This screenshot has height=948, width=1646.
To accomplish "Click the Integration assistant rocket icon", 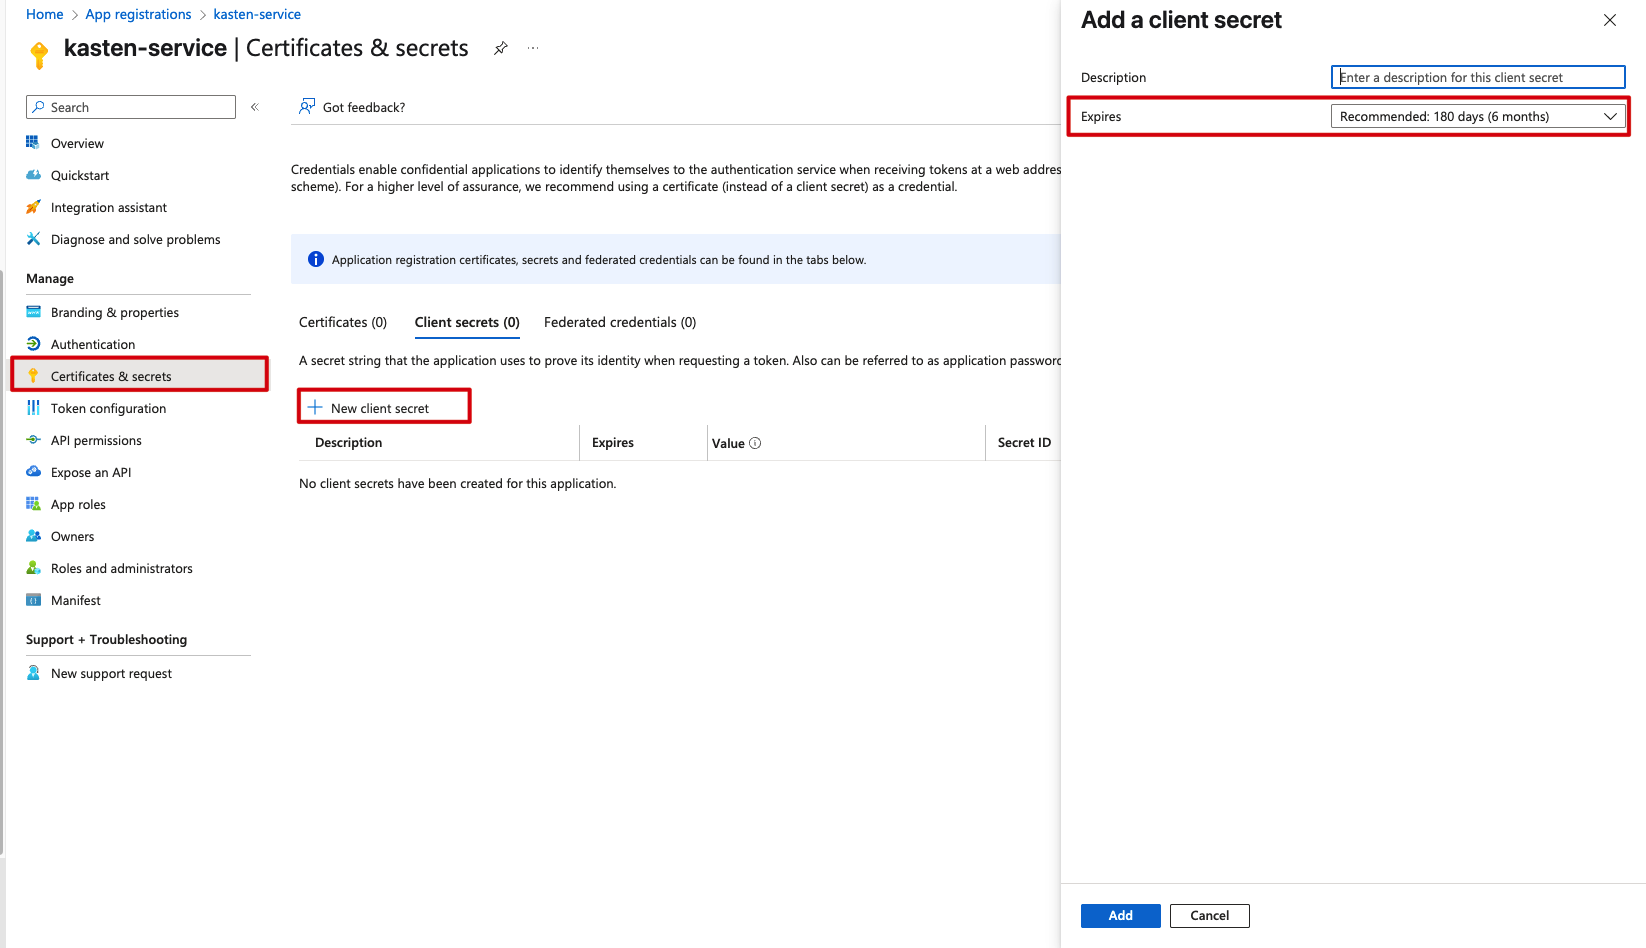I will point(33,207).
